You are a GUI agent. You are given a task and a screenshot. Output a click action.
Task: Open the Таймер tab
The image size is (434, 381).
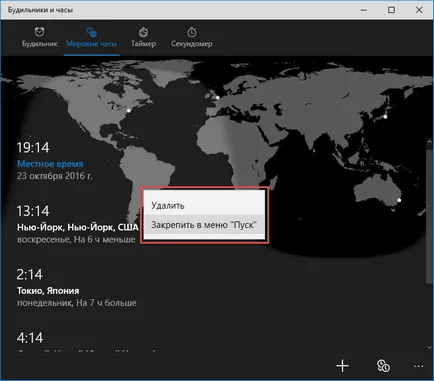[x=143, y=37]
